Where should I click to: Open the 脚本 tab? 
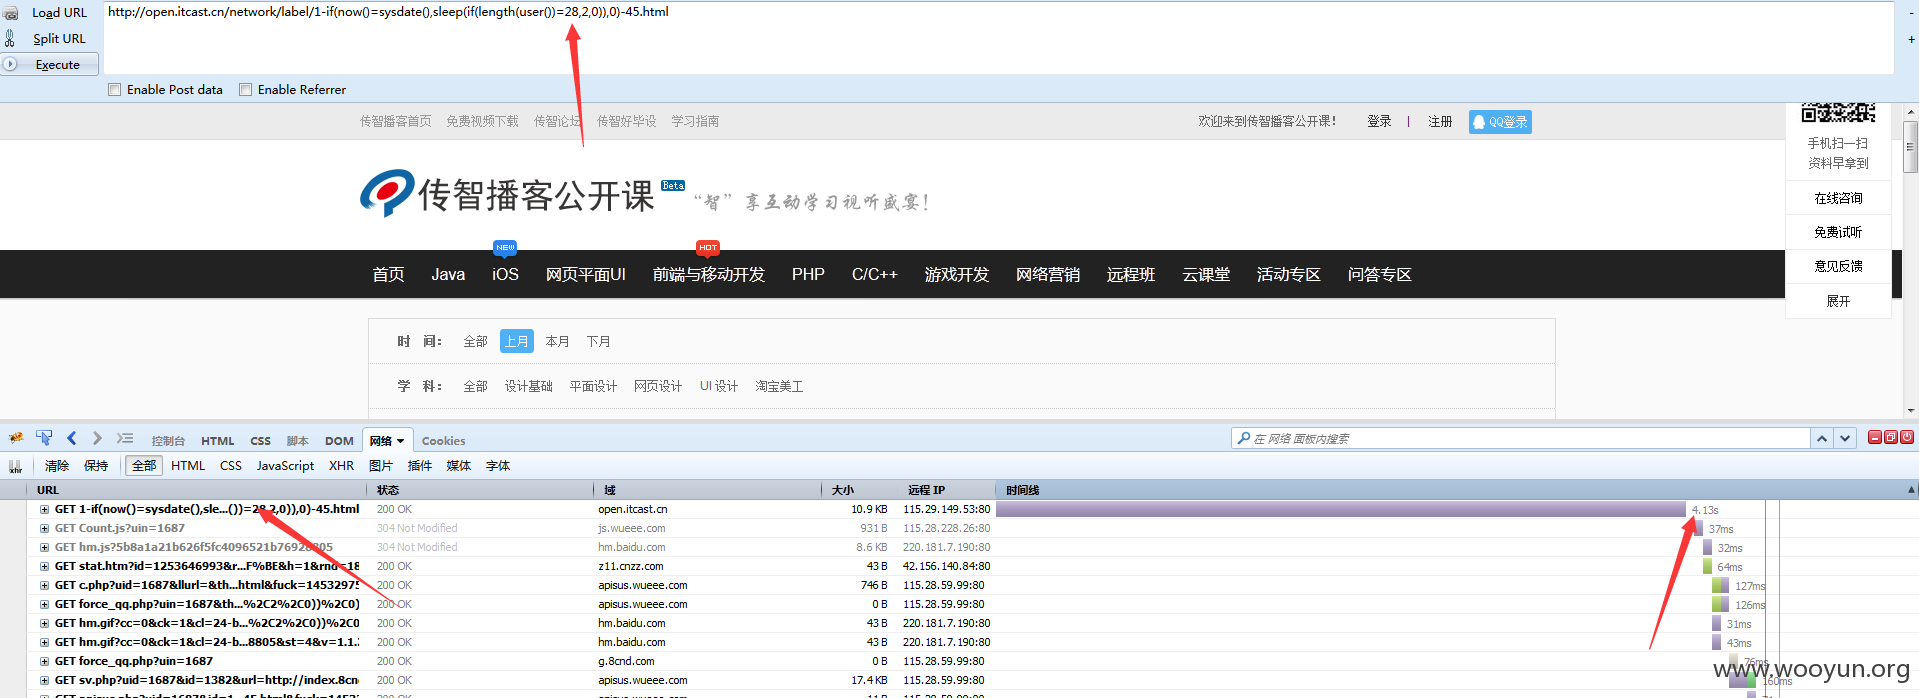coord(297,441)
